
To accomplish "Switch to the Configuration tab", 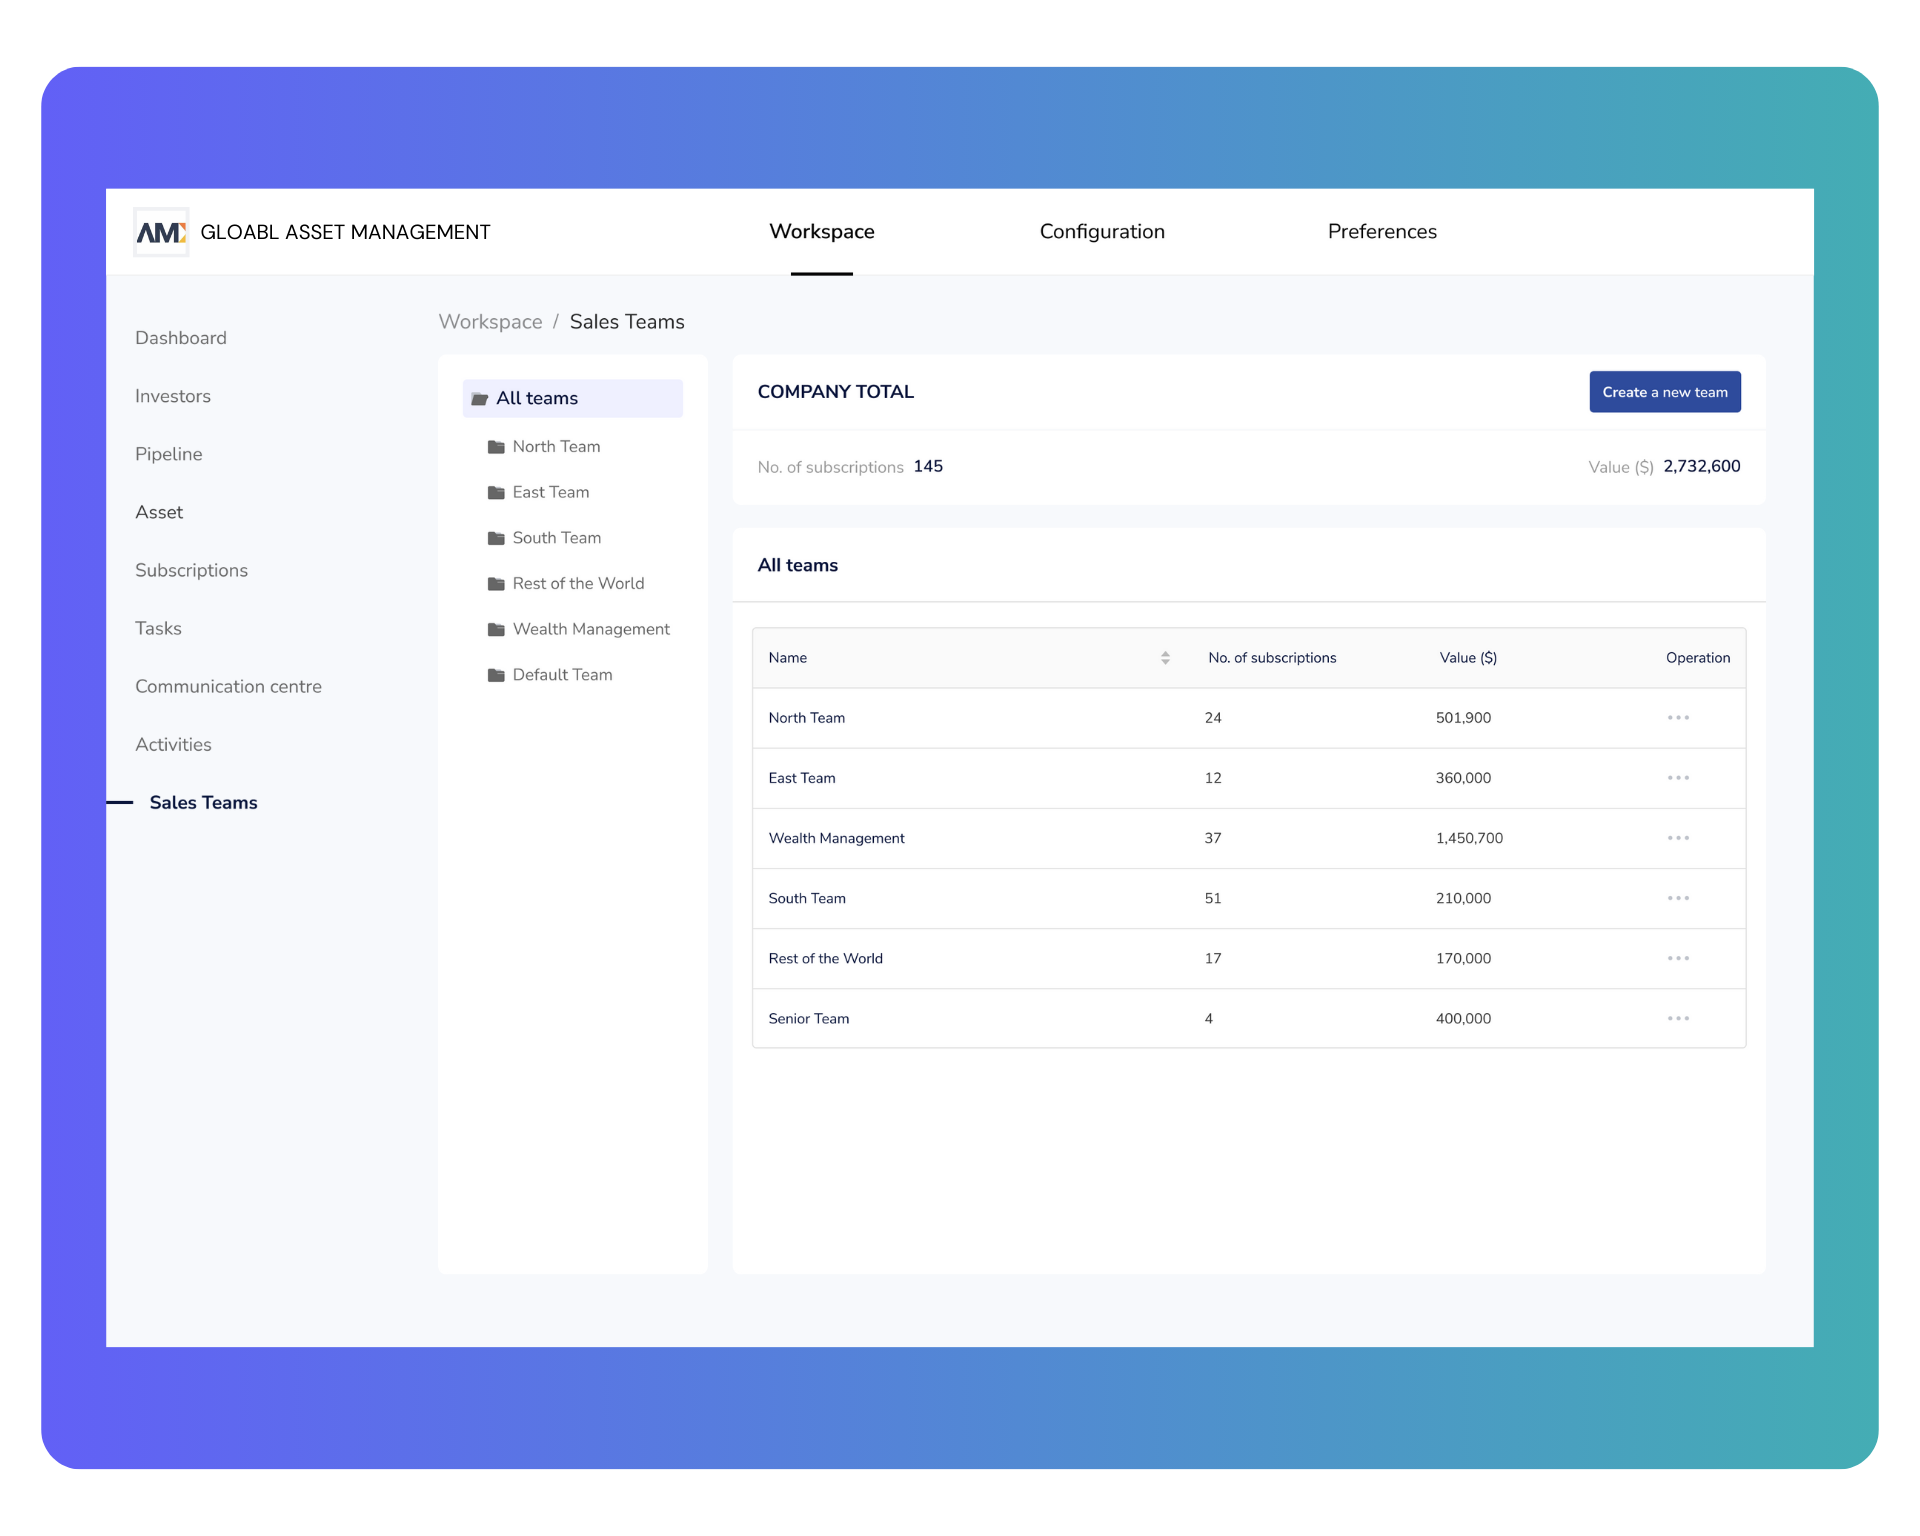I will click(1102, 232).
